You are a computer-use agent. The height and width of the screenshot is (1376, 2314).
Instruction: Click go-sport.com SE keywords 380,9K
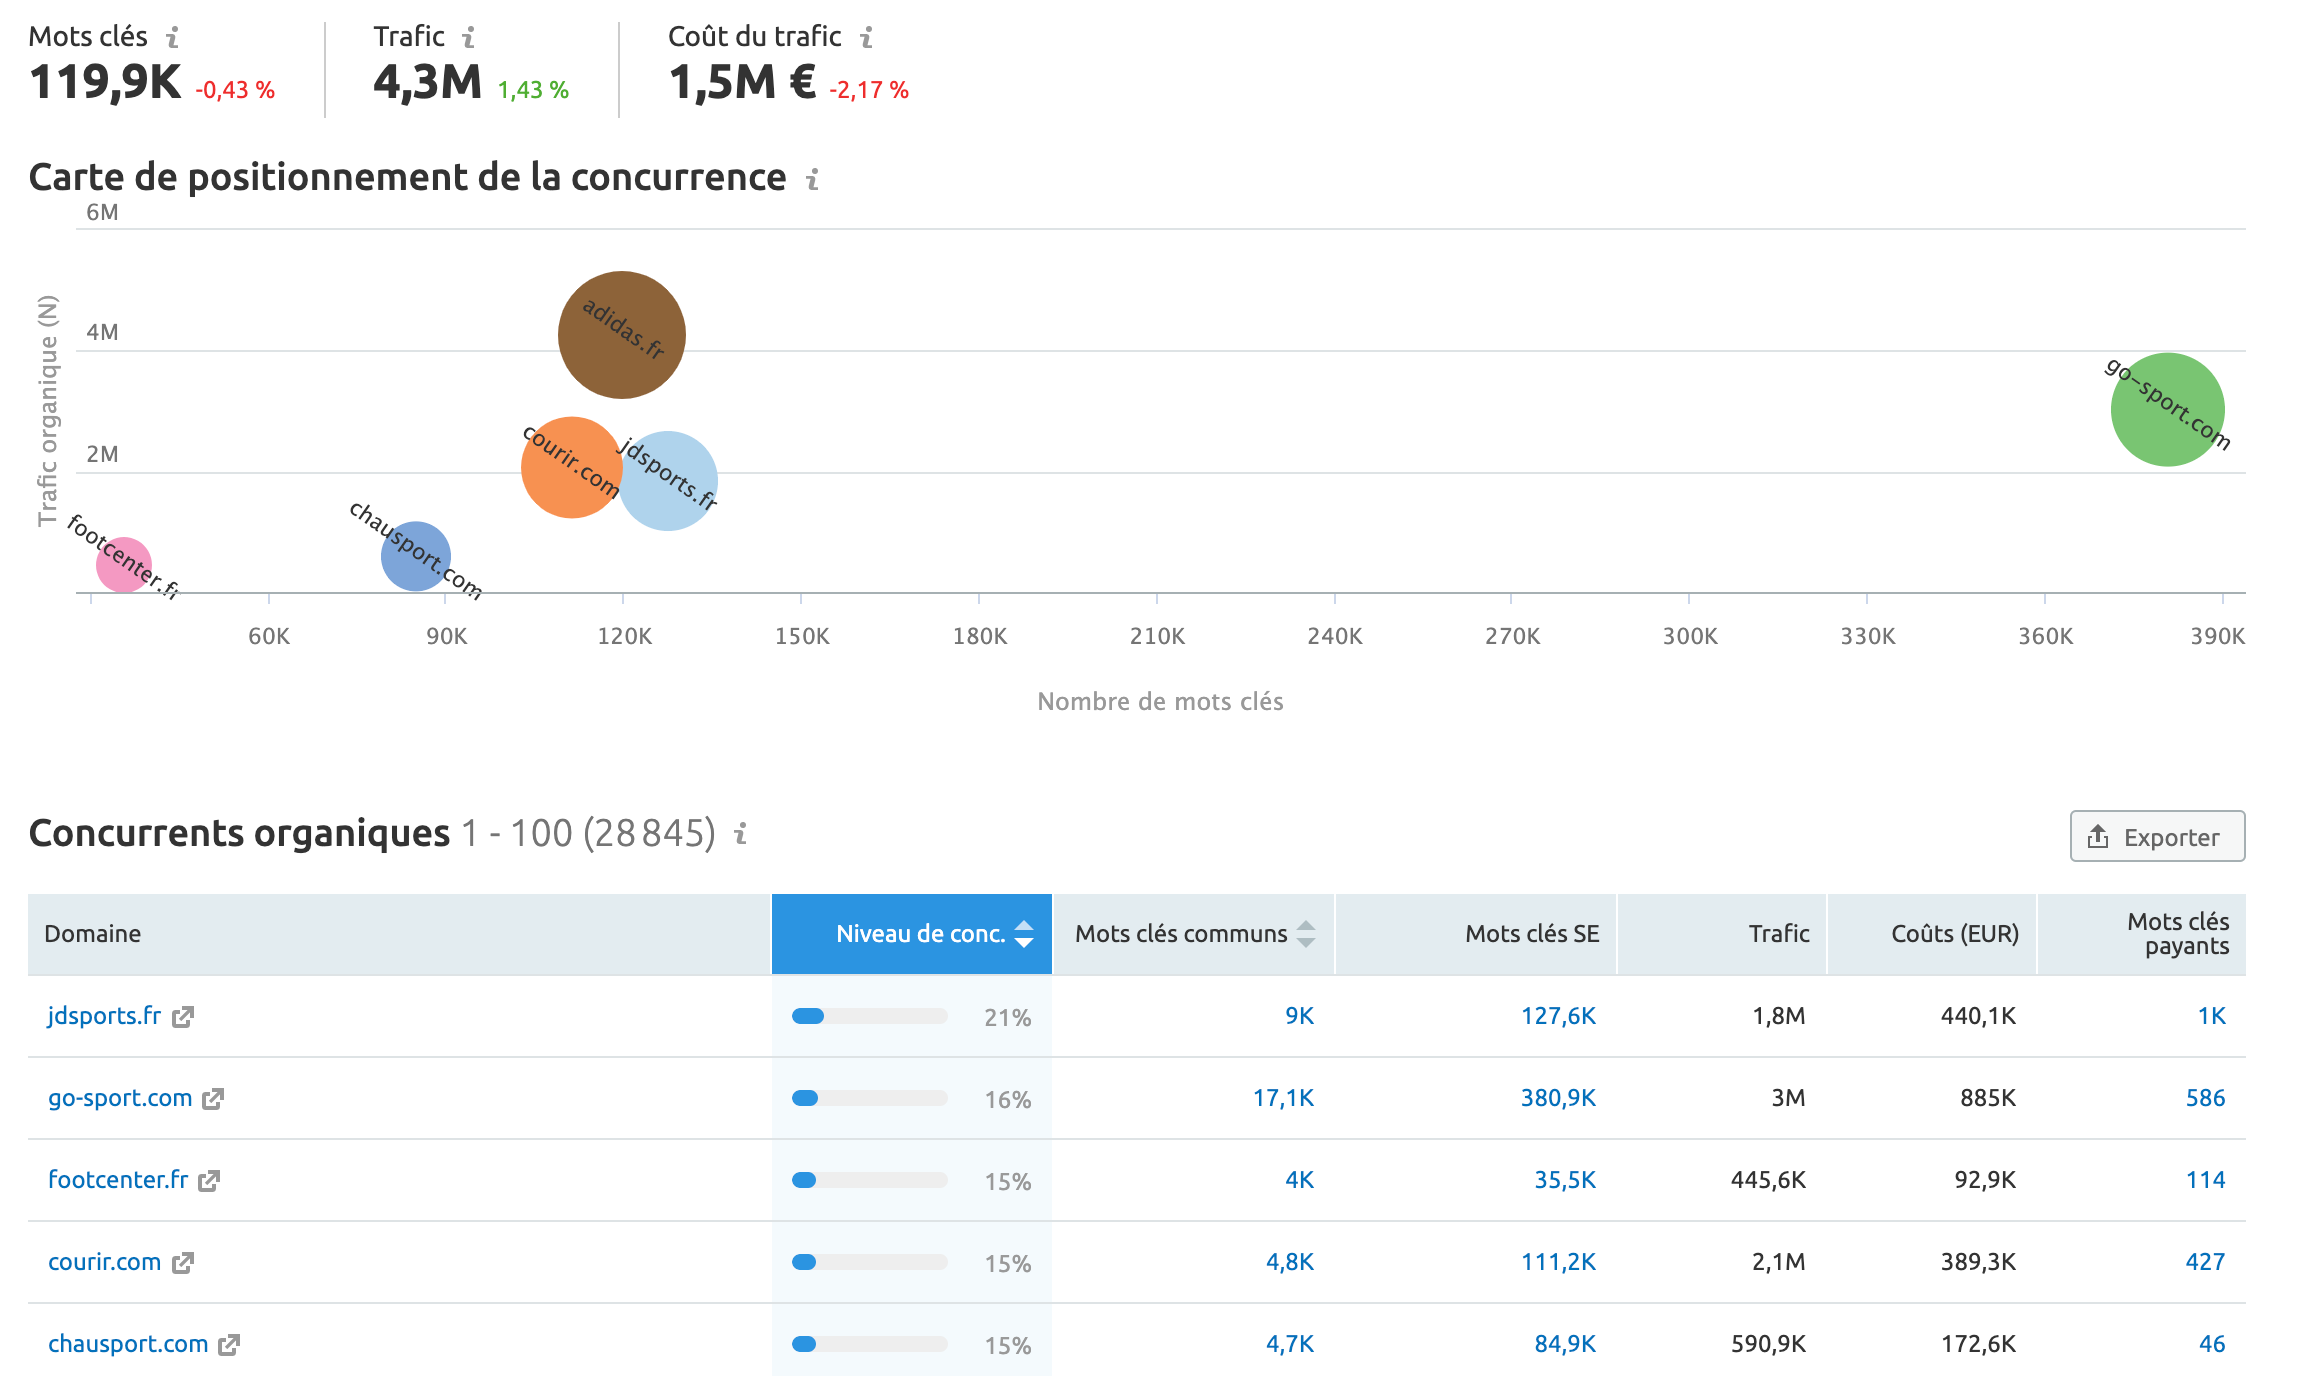(1558, 1098)
